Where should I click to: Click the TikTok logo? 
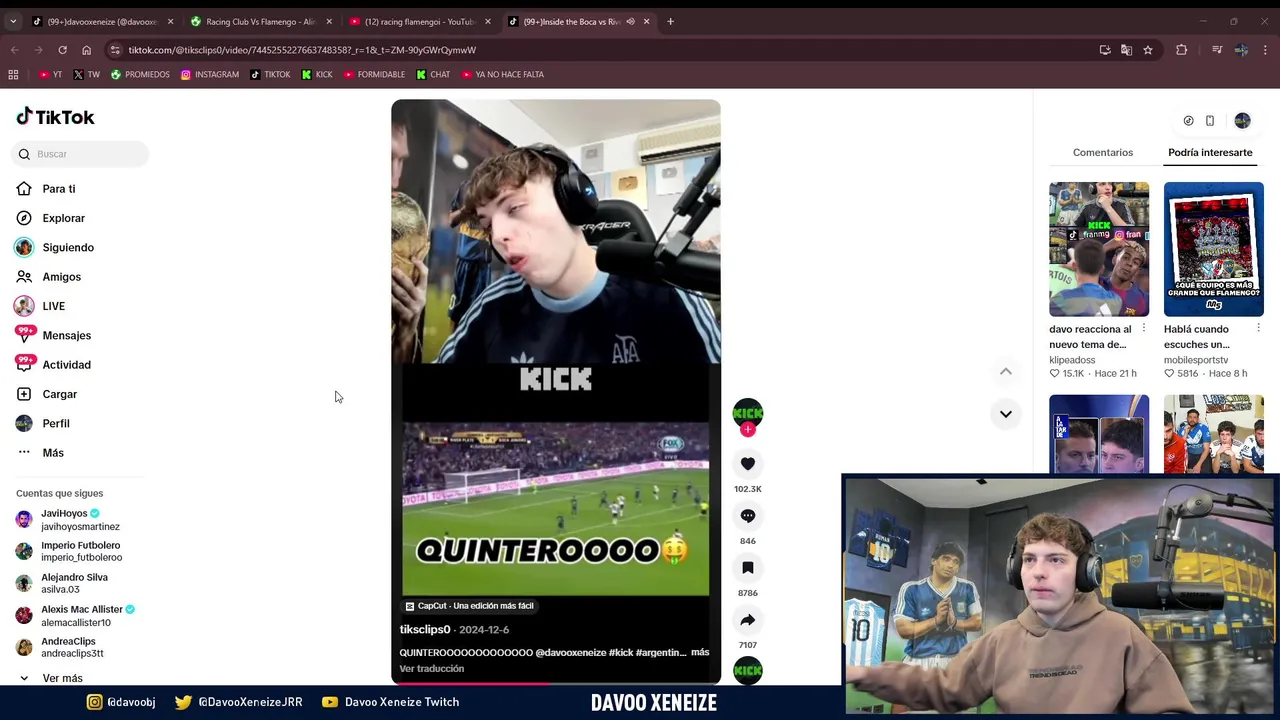55,117
